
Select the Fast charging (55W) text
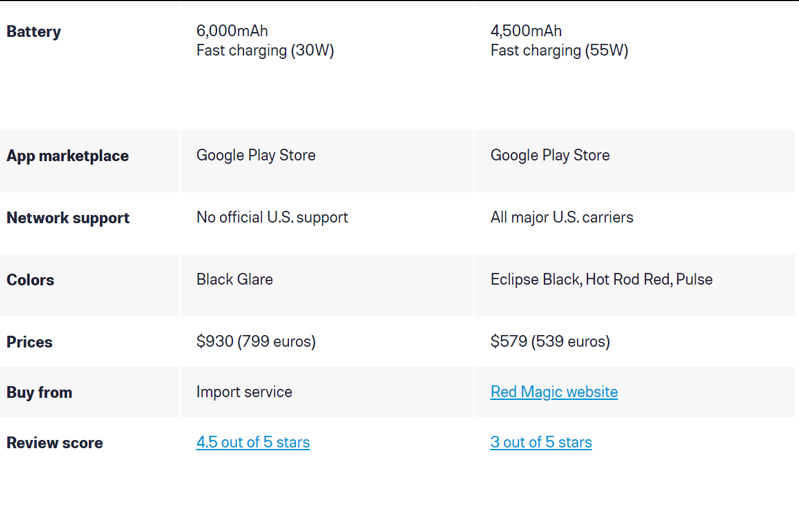(x=559, y=50)
